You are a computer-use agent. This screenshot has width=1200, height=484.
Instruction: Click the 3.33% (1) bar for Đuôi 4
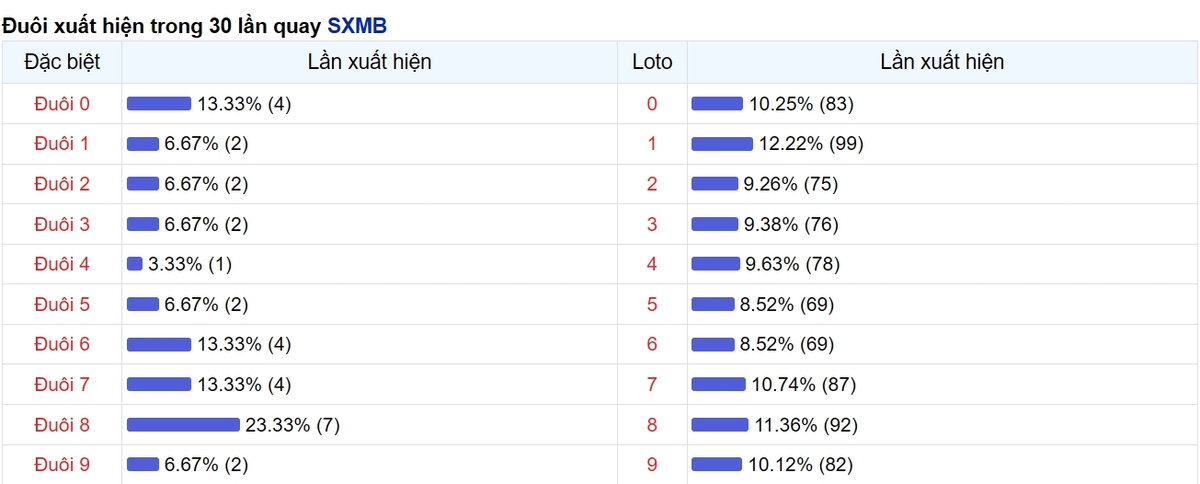(135, 264)
